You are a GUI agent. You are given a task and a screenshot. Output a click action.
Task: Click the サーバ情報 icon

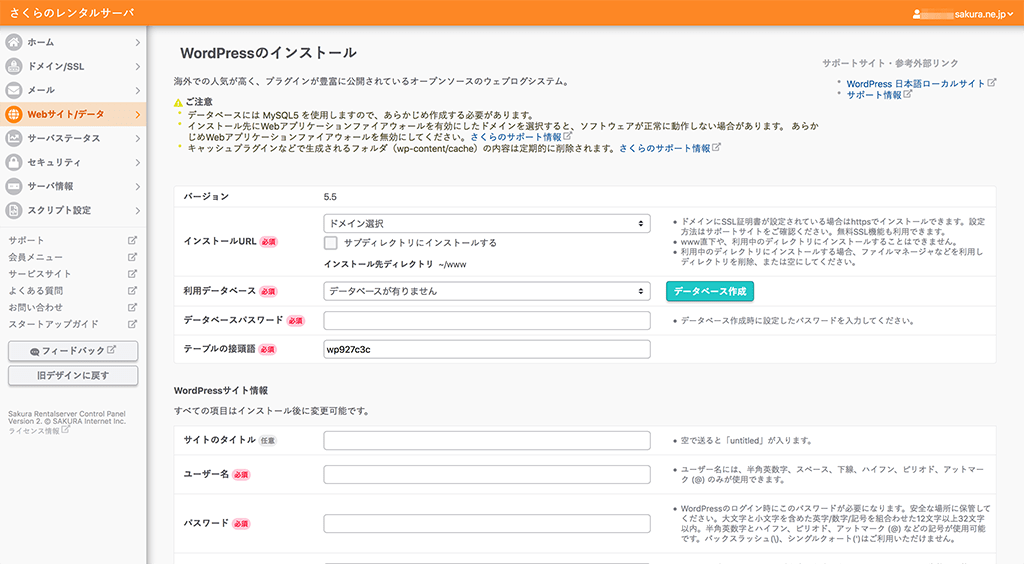tap(14, 186)
